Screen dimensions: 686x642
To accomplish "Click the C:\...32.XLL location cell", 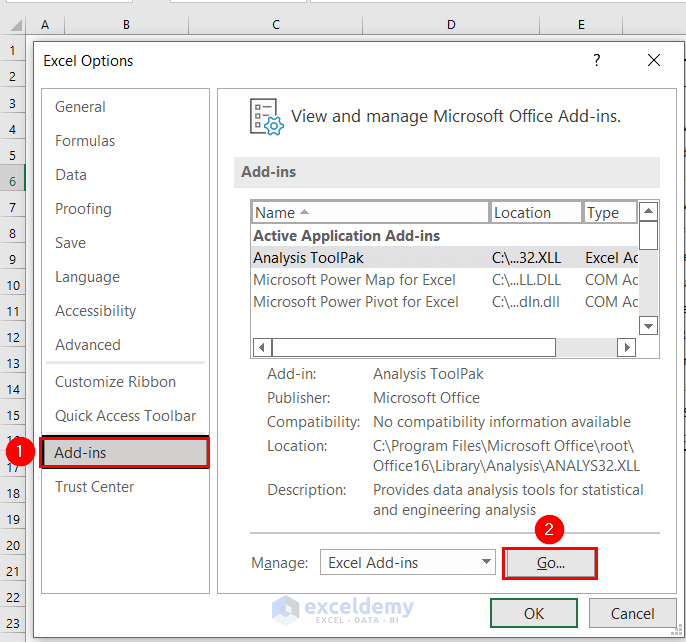I will 526,258.
